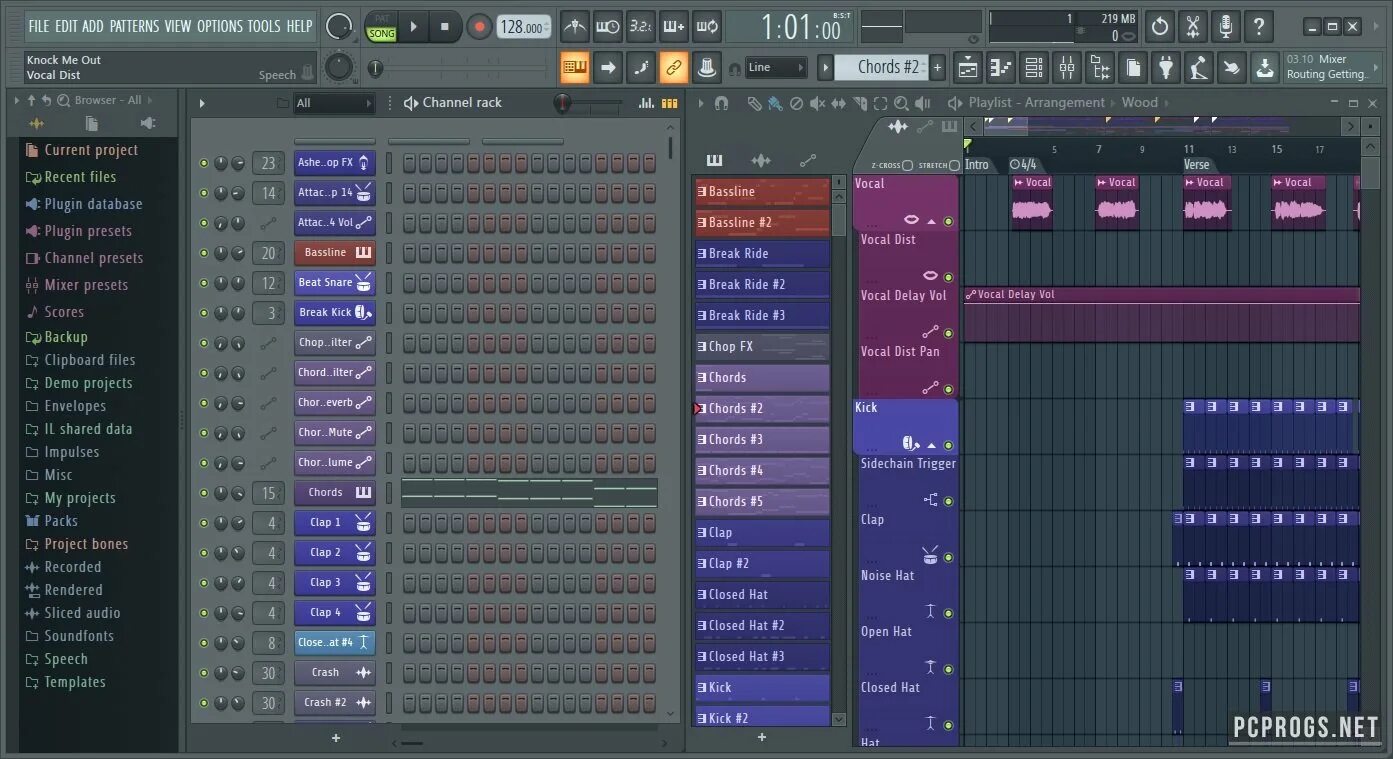Select the Slice tool in Playlist
The image size is (1393, 759).
click(x=859, y=103)
